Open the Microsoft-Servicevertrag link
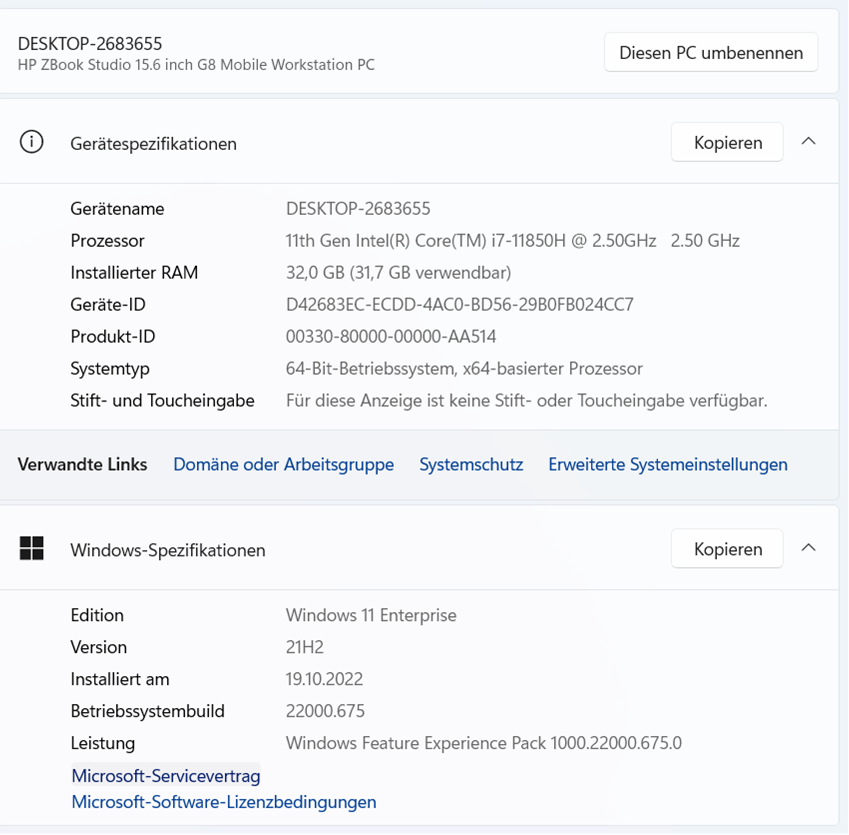Screen dimensions: 849x835 166,776
